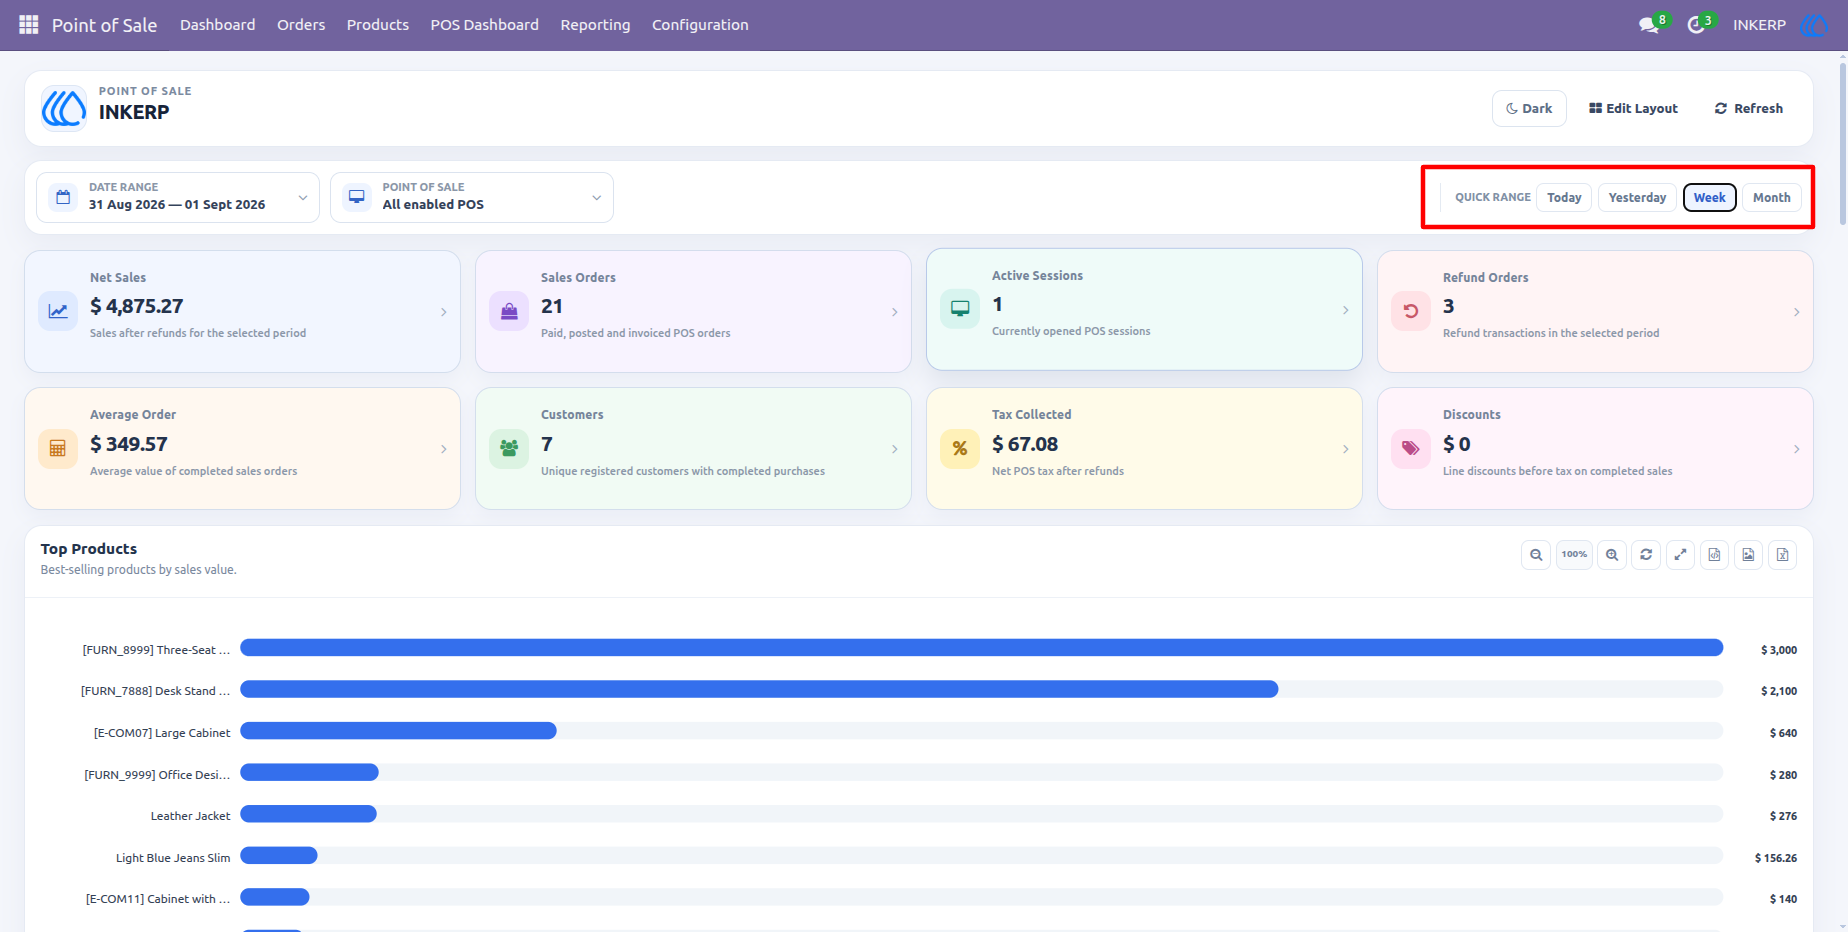This screenshot has width=1848, height=932.
Task: Reset the Top Products chart view
Action: tap(1646, 554)
